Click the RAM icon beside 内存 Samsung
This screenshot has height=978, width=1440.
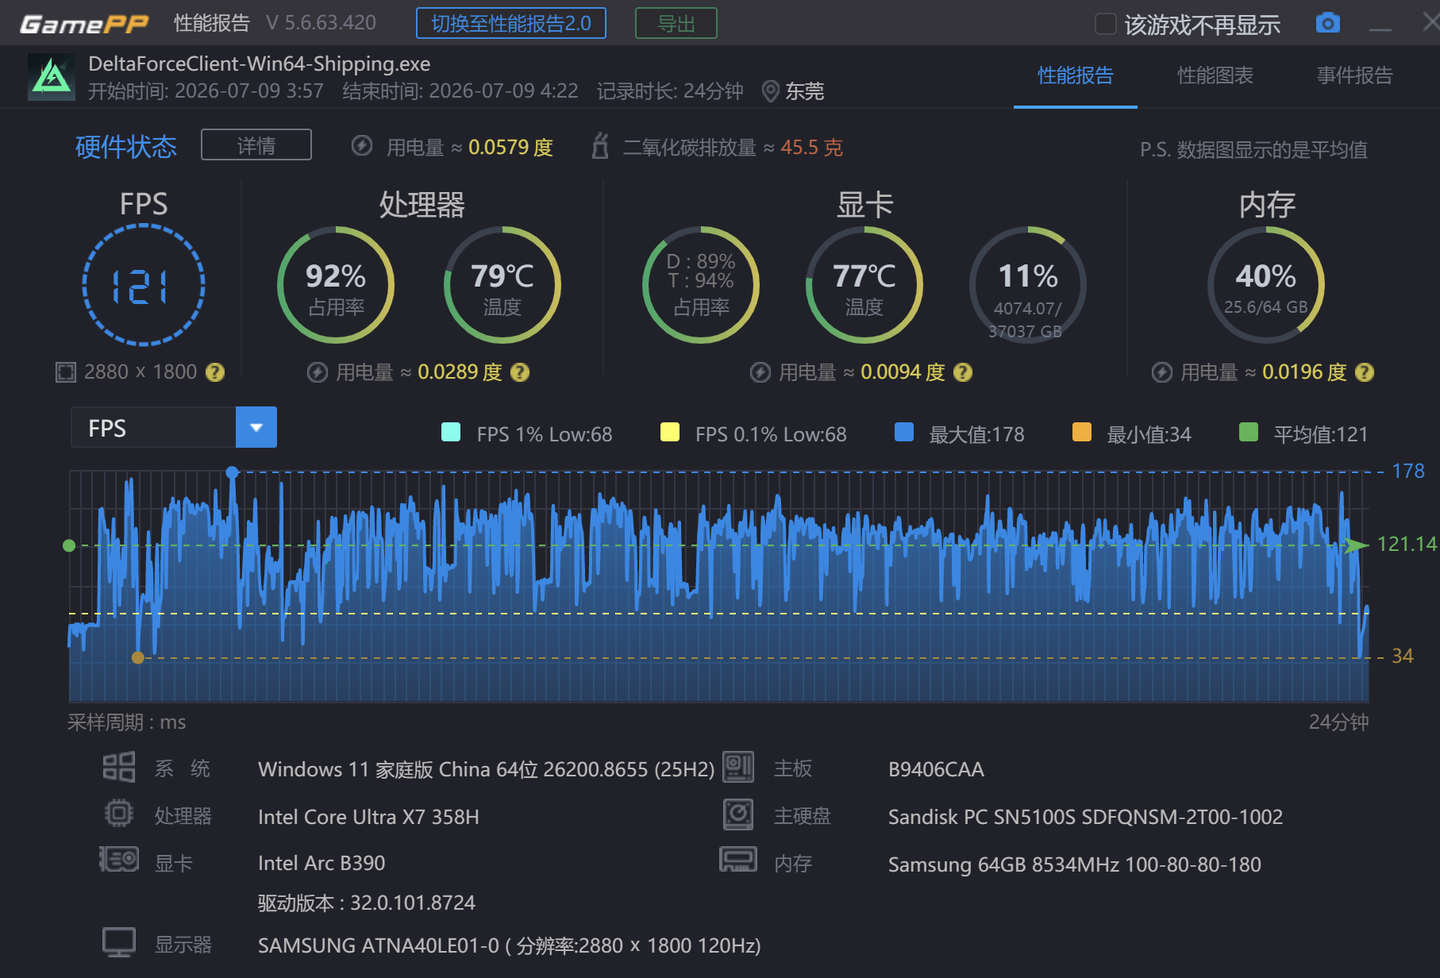coord(738,860)
